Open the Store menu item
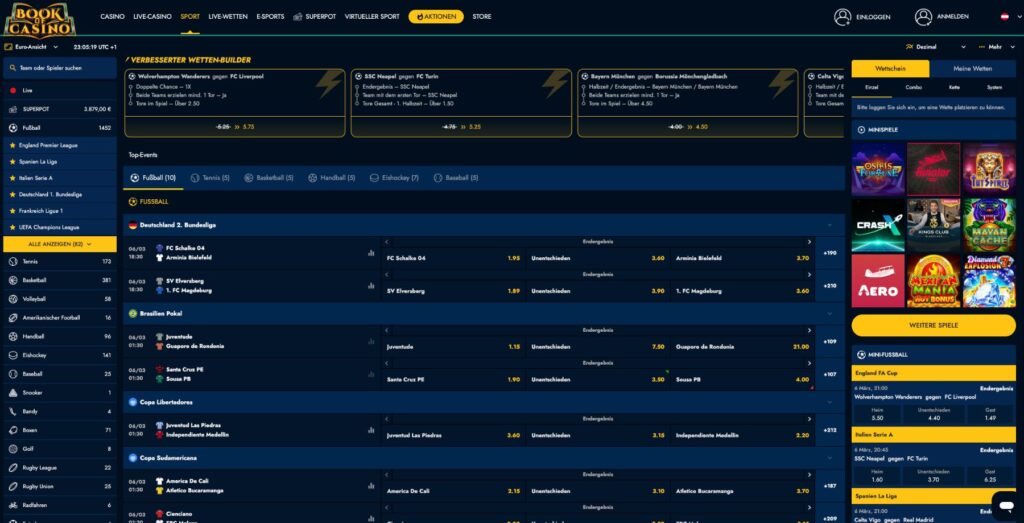 coord(482,17)
